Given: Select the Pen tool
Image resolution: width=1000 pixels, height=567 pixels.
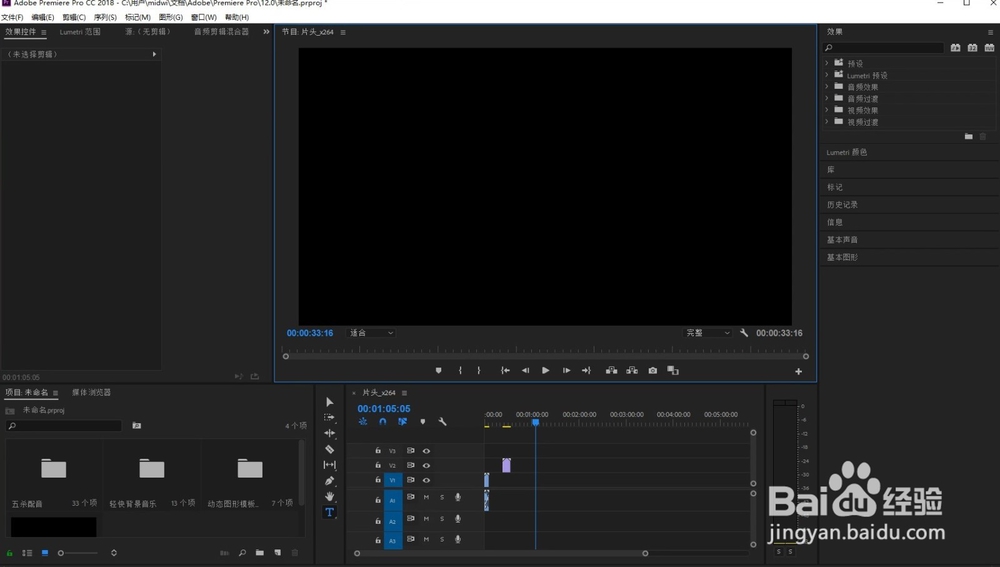Looking at the screenshot, I should (330, 481).
